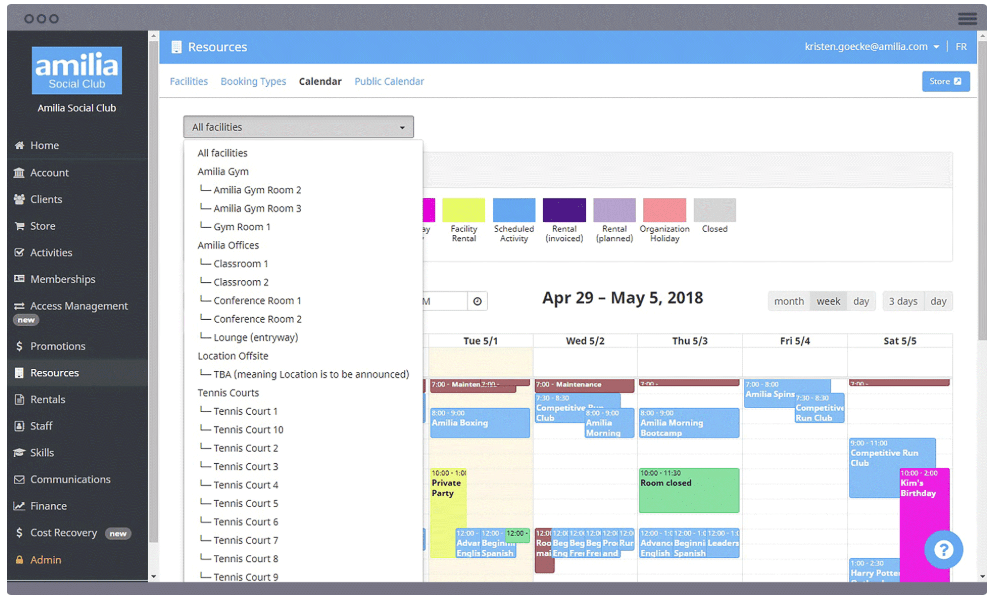Open the Private Party yellow event
This screenshot has height=602, width=997.
(x=448, y=513)
